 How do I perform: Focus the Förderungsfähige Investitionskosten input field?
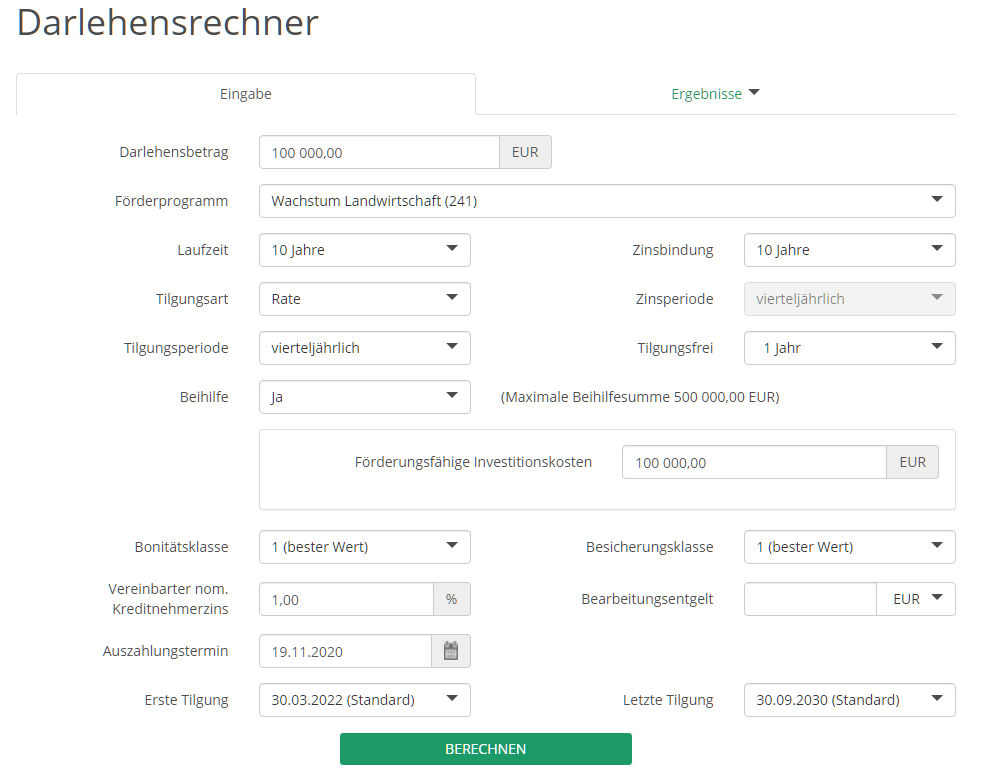[x=754, y=462]
